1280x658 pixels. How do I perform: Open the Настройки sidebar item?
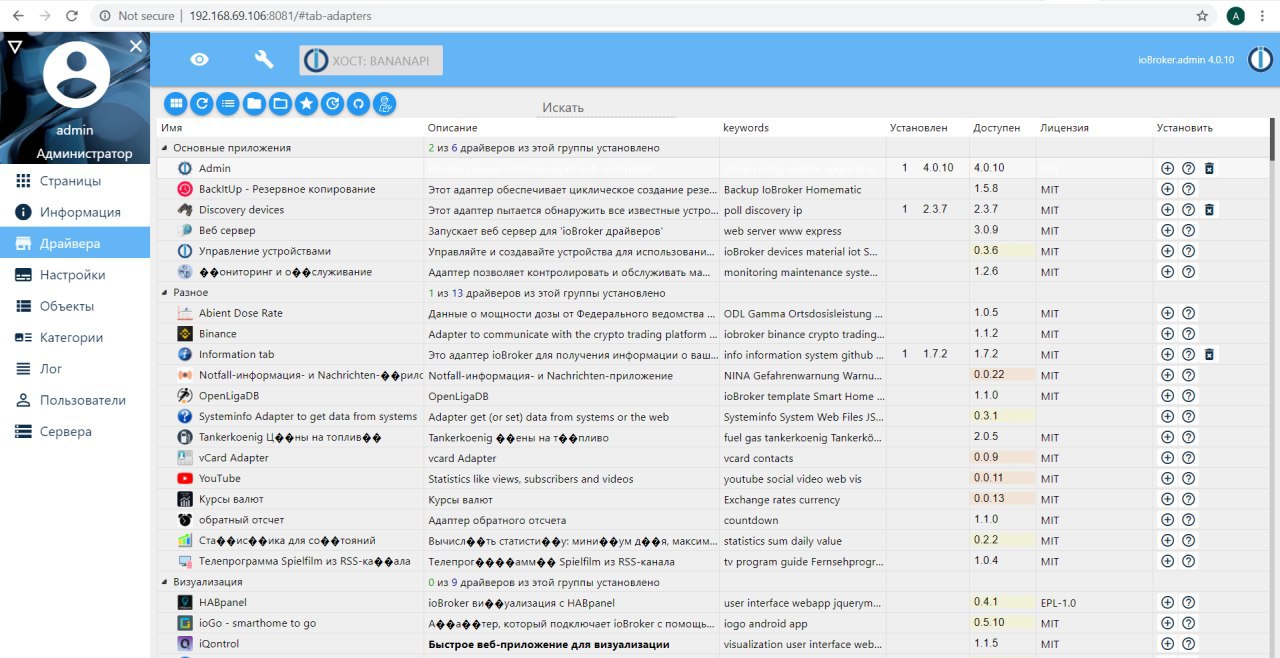(x=75, y=275)
